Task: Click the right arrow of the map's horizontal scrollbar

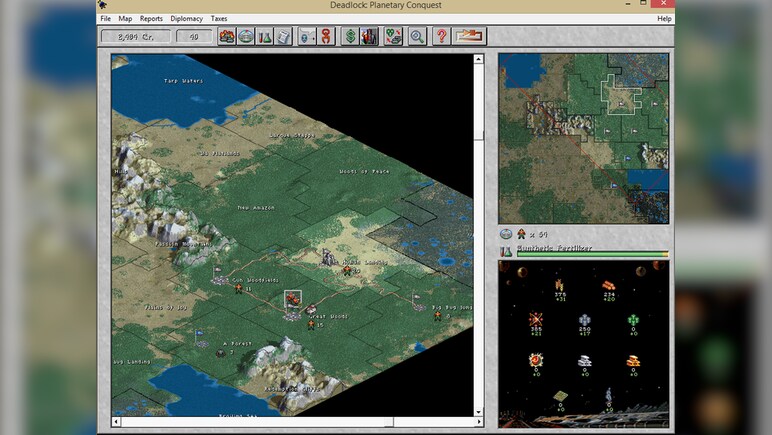Action: [478, 421]
